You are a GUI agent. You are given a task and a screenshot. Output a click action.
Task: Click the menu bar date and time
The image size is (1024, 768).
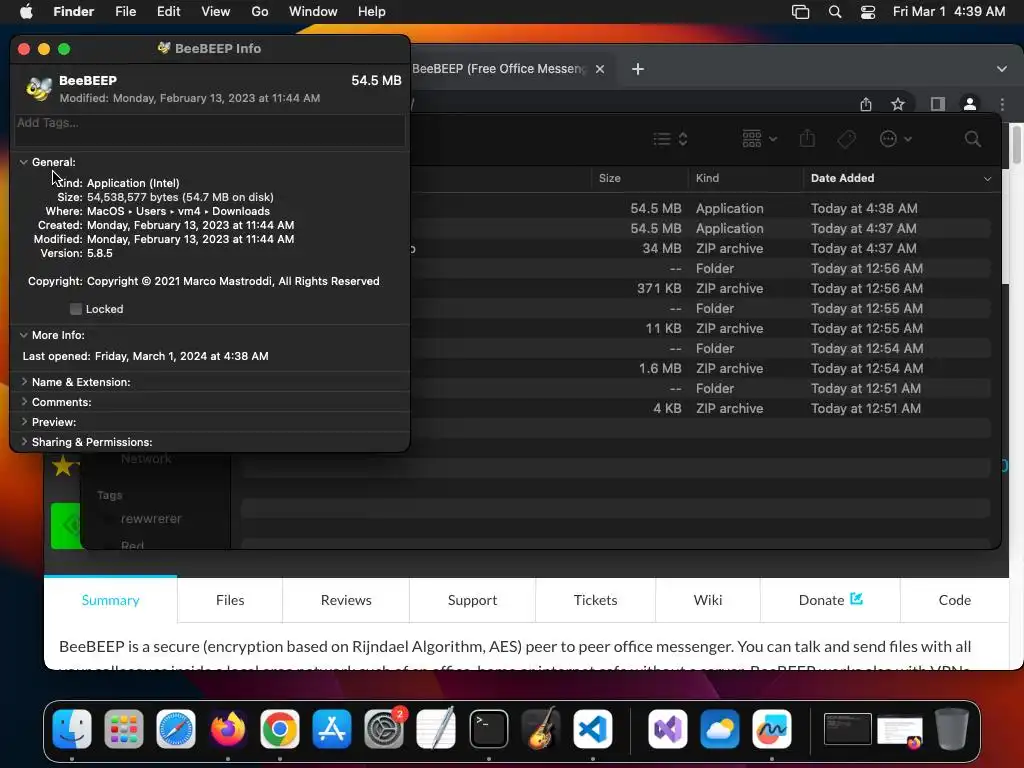pos(949,12)
